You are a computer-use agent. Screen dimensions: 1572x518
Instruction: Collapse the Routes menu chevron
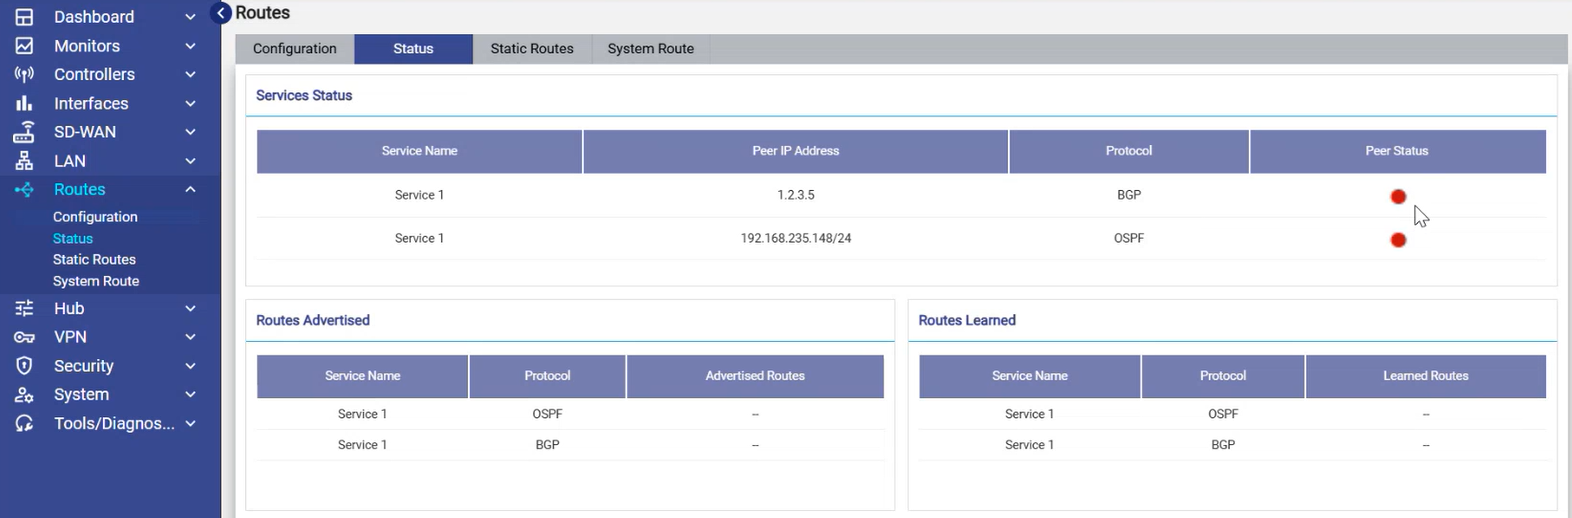coord(190,189)
